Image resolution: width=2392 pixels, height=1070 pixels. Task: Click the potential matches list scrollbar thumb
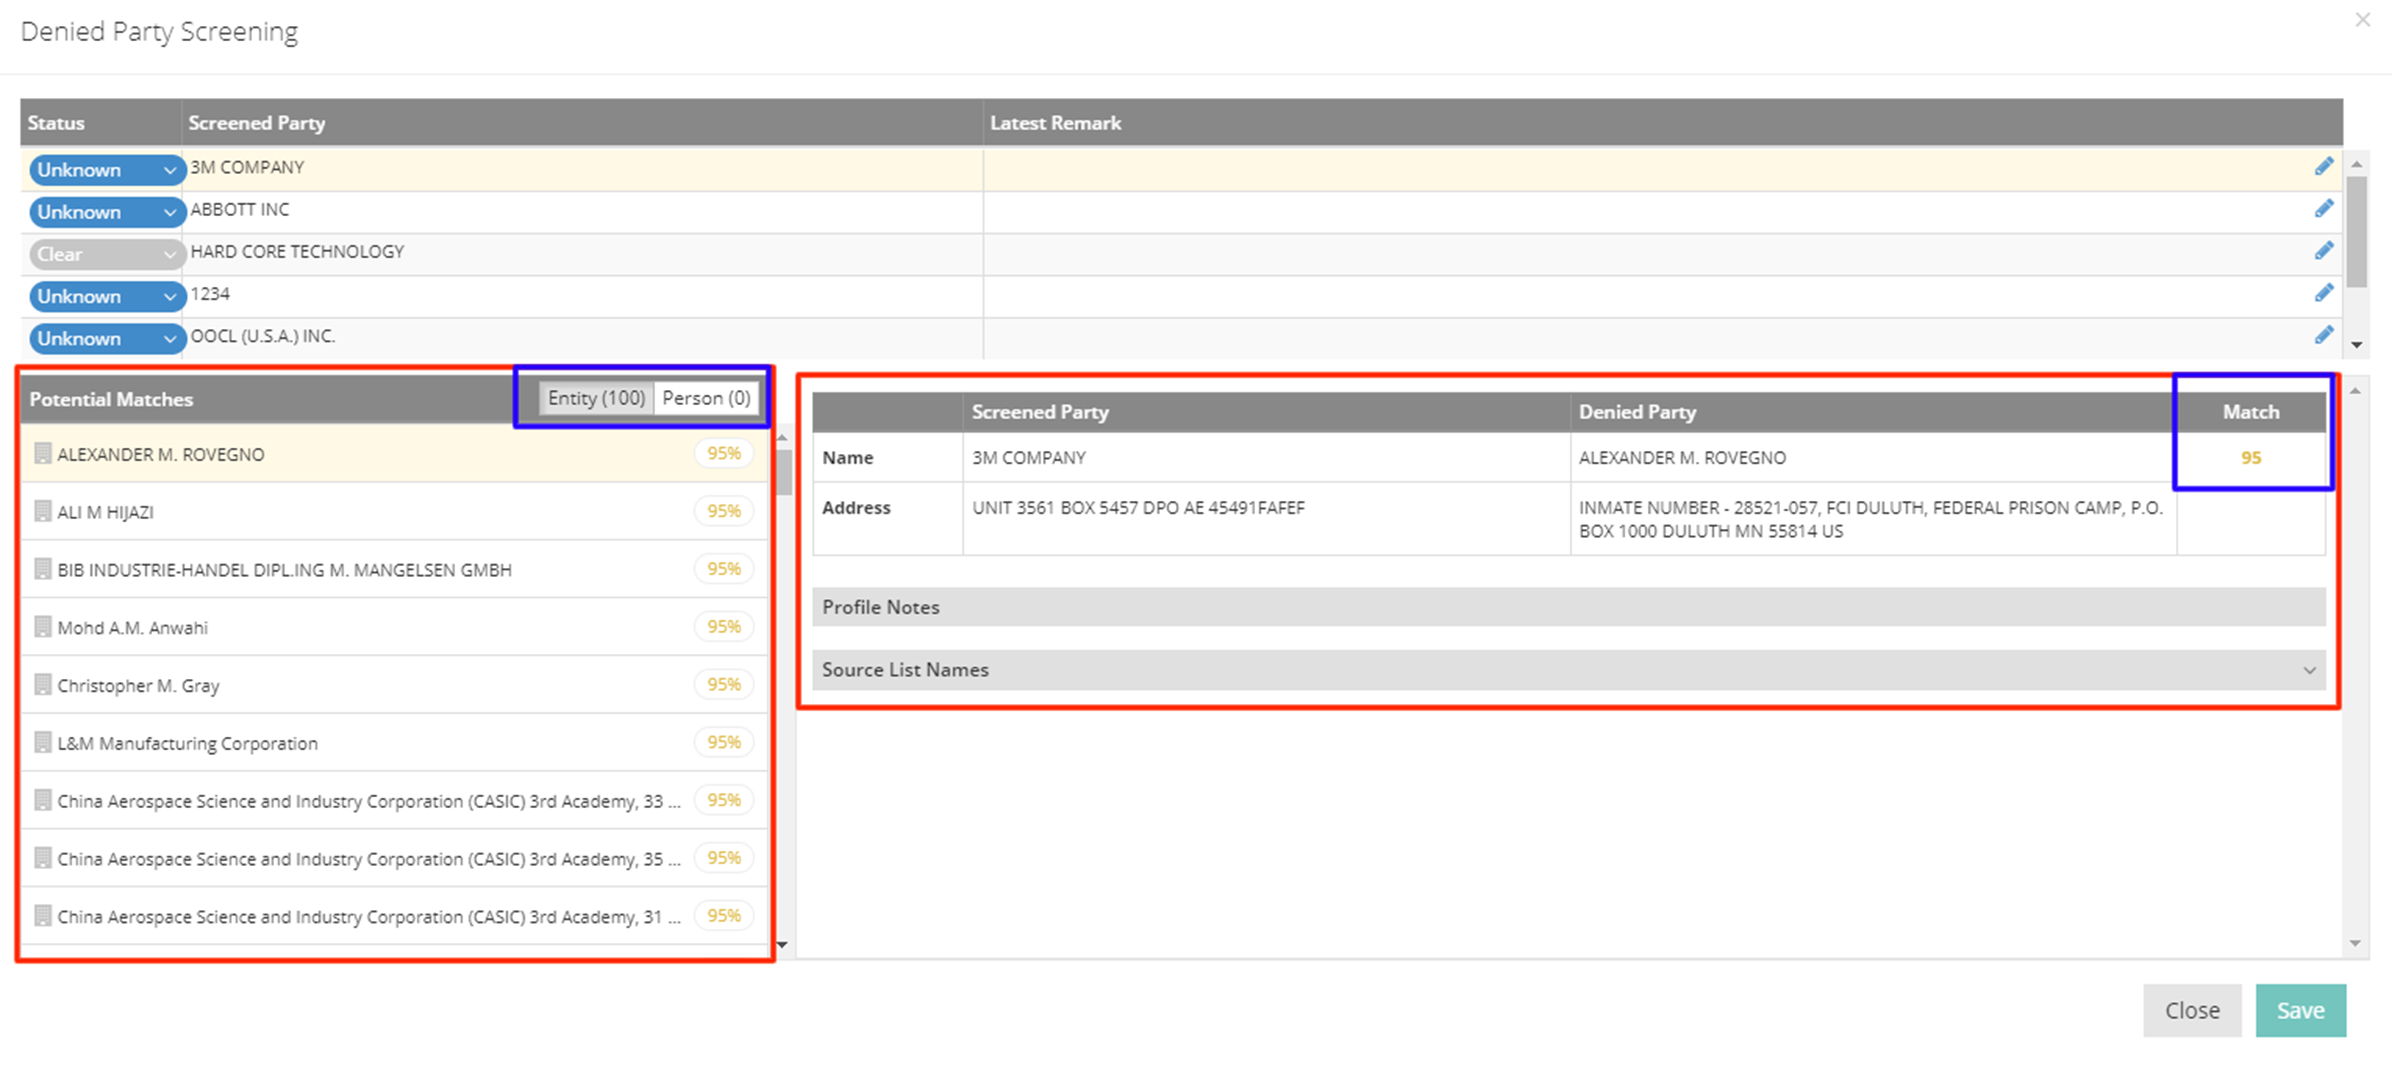point(783,472)
